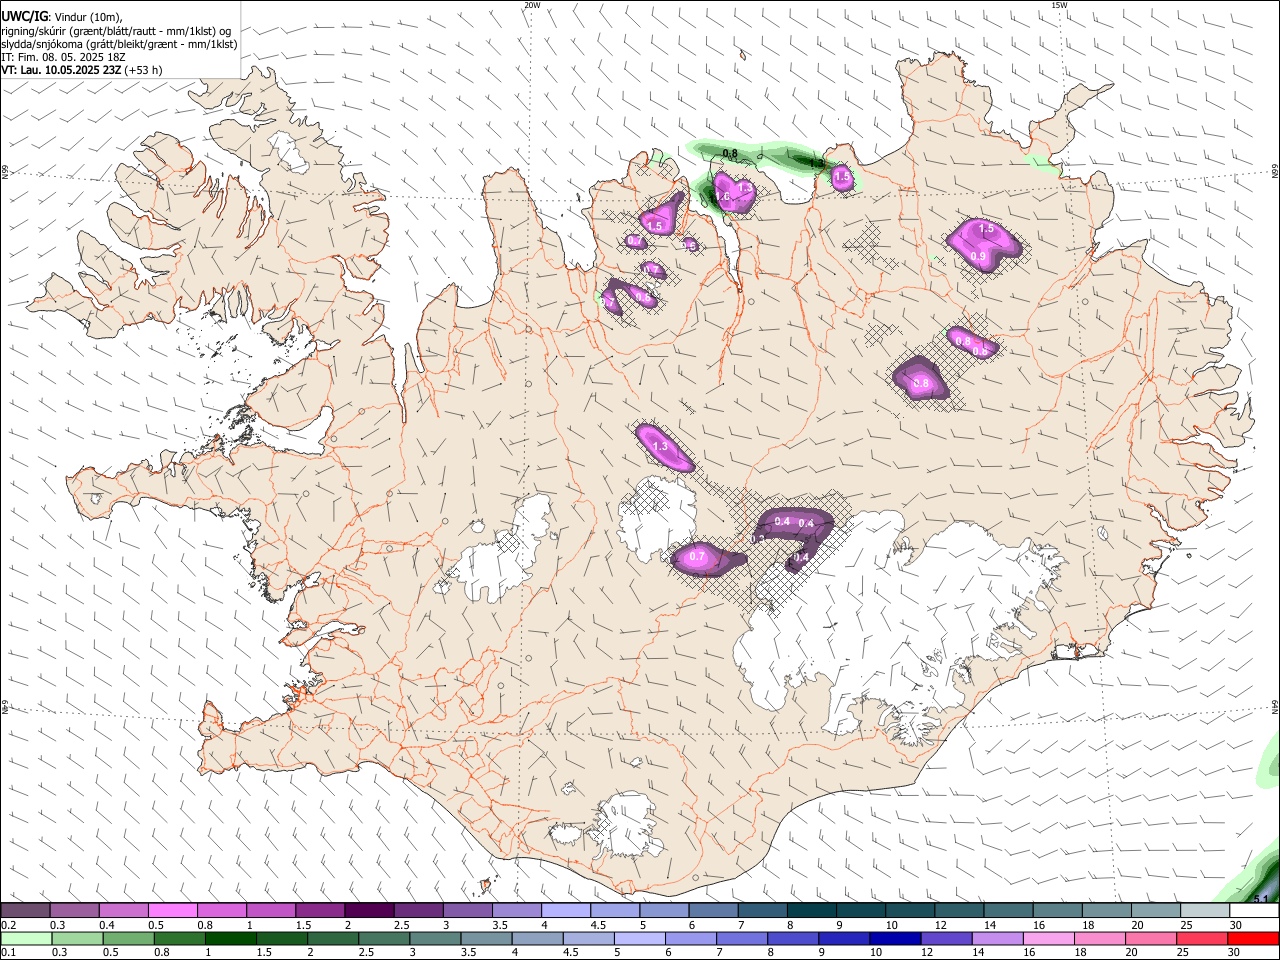Click the 64N latitude label on the right edge

[x=1275, y=706]
